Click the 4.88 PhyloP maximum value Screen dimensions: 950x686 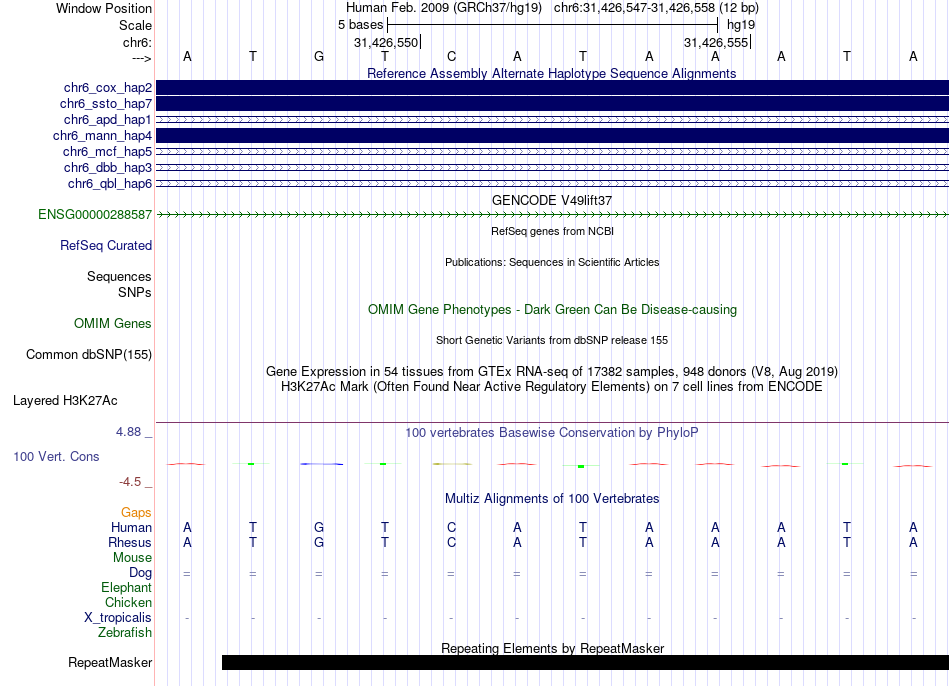[128, 432]
